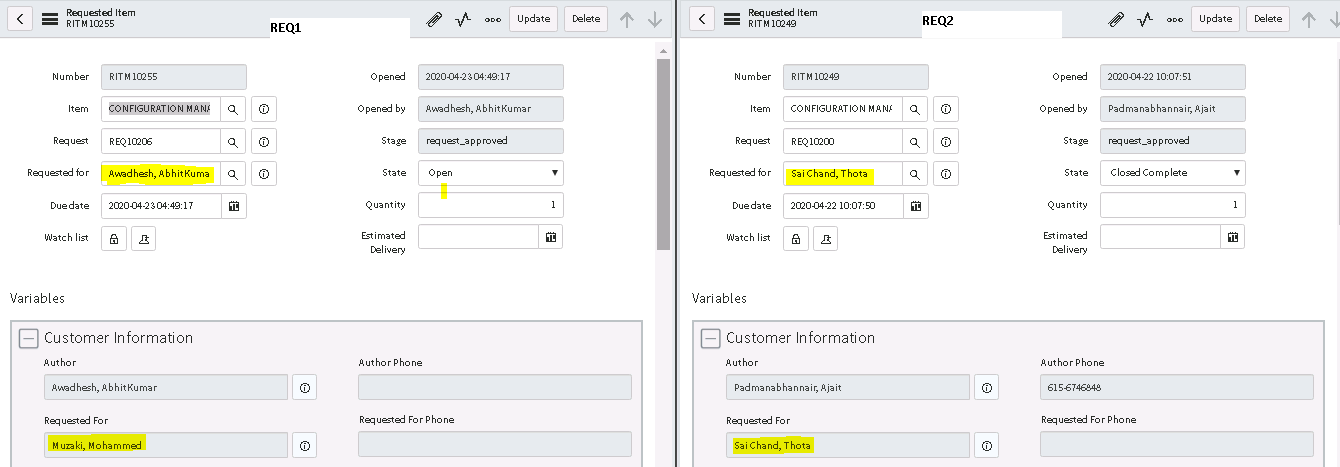Viewport: 1340px width, 467px height.
Task: Look up Requested for Sai Chand with magnifier
Action: (x=914, y=173)
